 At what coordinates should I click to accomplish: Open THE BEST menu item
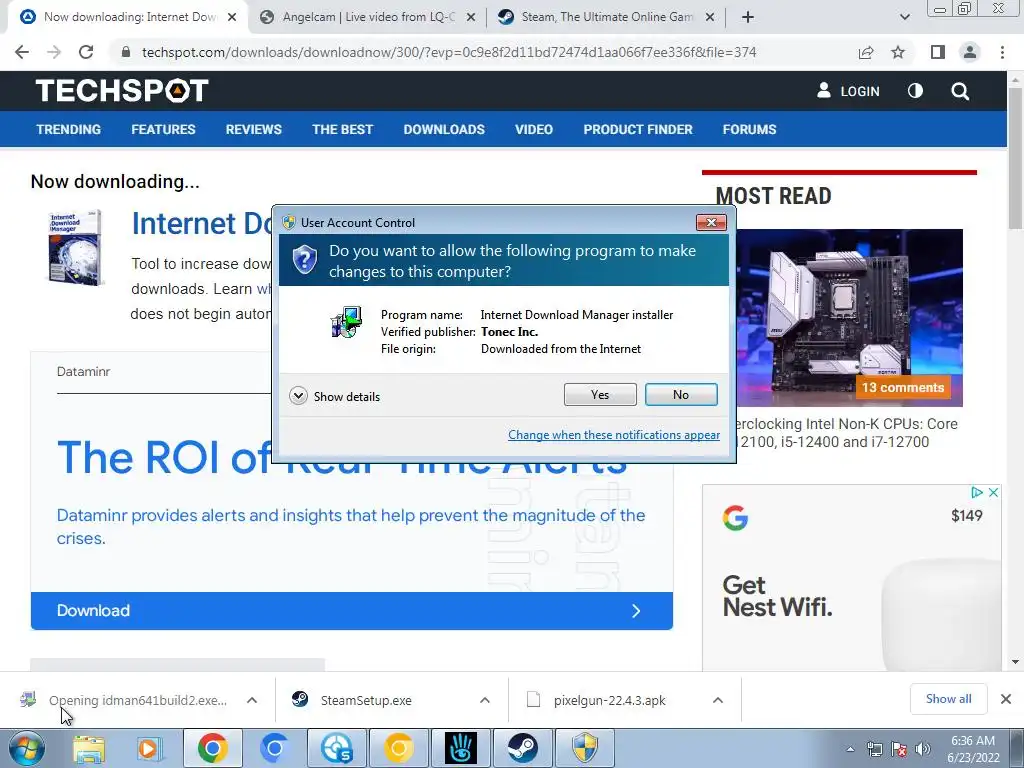pyautogui.click(x=342, y=129)
